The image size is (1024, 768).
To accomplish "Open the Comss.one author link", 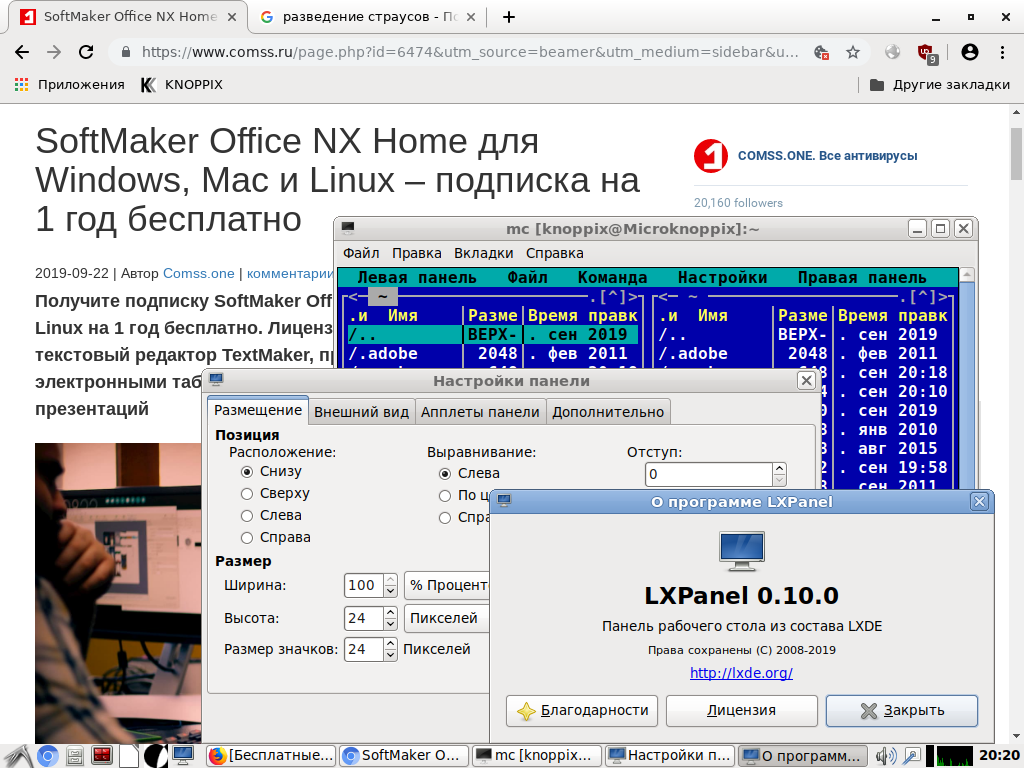I will [x=199, y=274].
